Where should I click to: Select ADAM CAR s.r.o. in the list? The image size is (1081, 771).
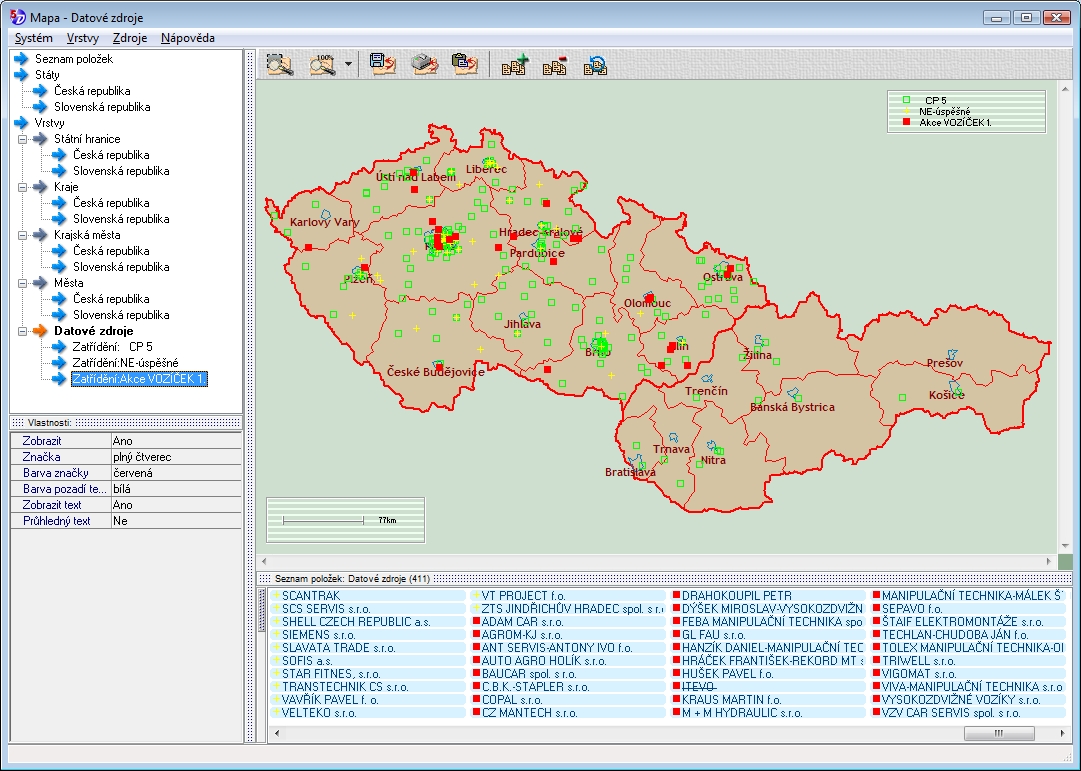[x=522, y=621]
